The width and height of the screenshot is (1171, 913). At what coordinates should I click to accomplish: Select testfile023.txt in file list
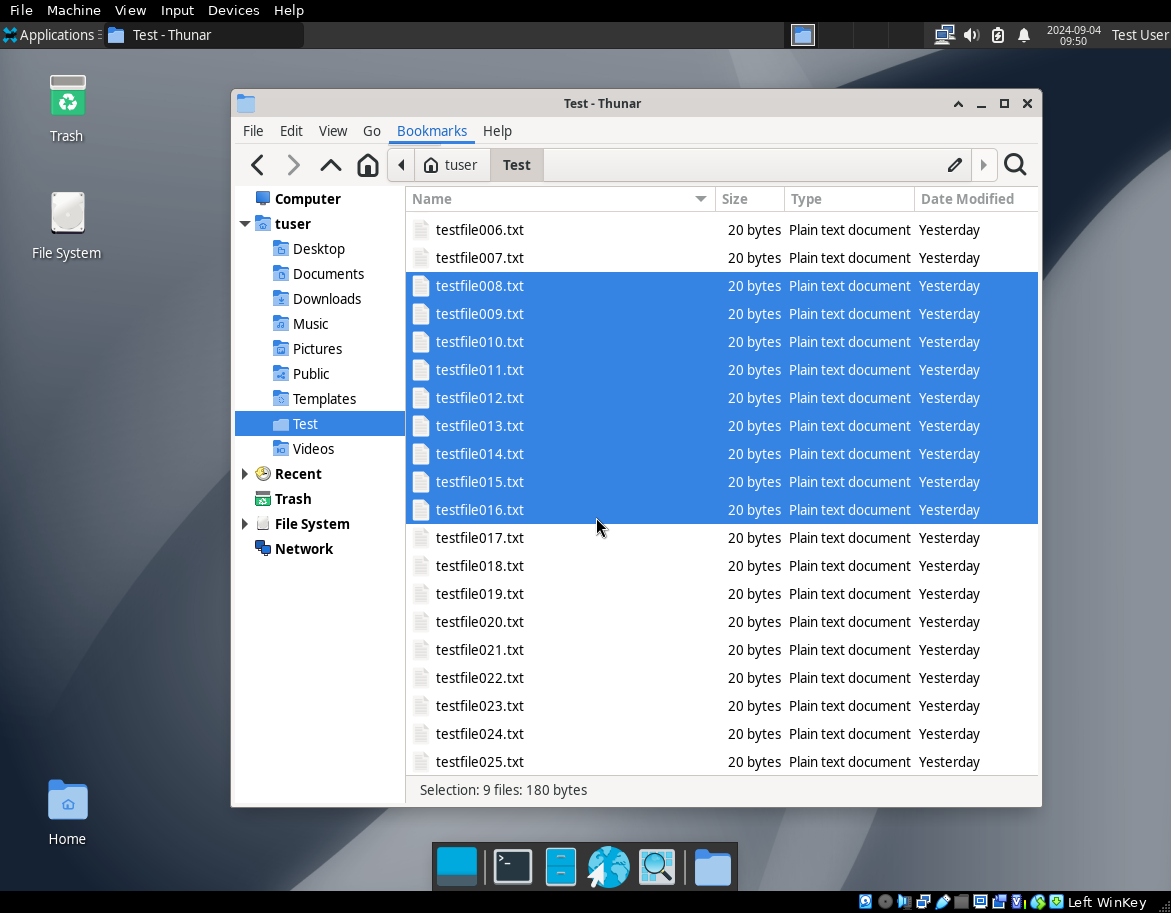pyautogui.click(x=721, y=706)
